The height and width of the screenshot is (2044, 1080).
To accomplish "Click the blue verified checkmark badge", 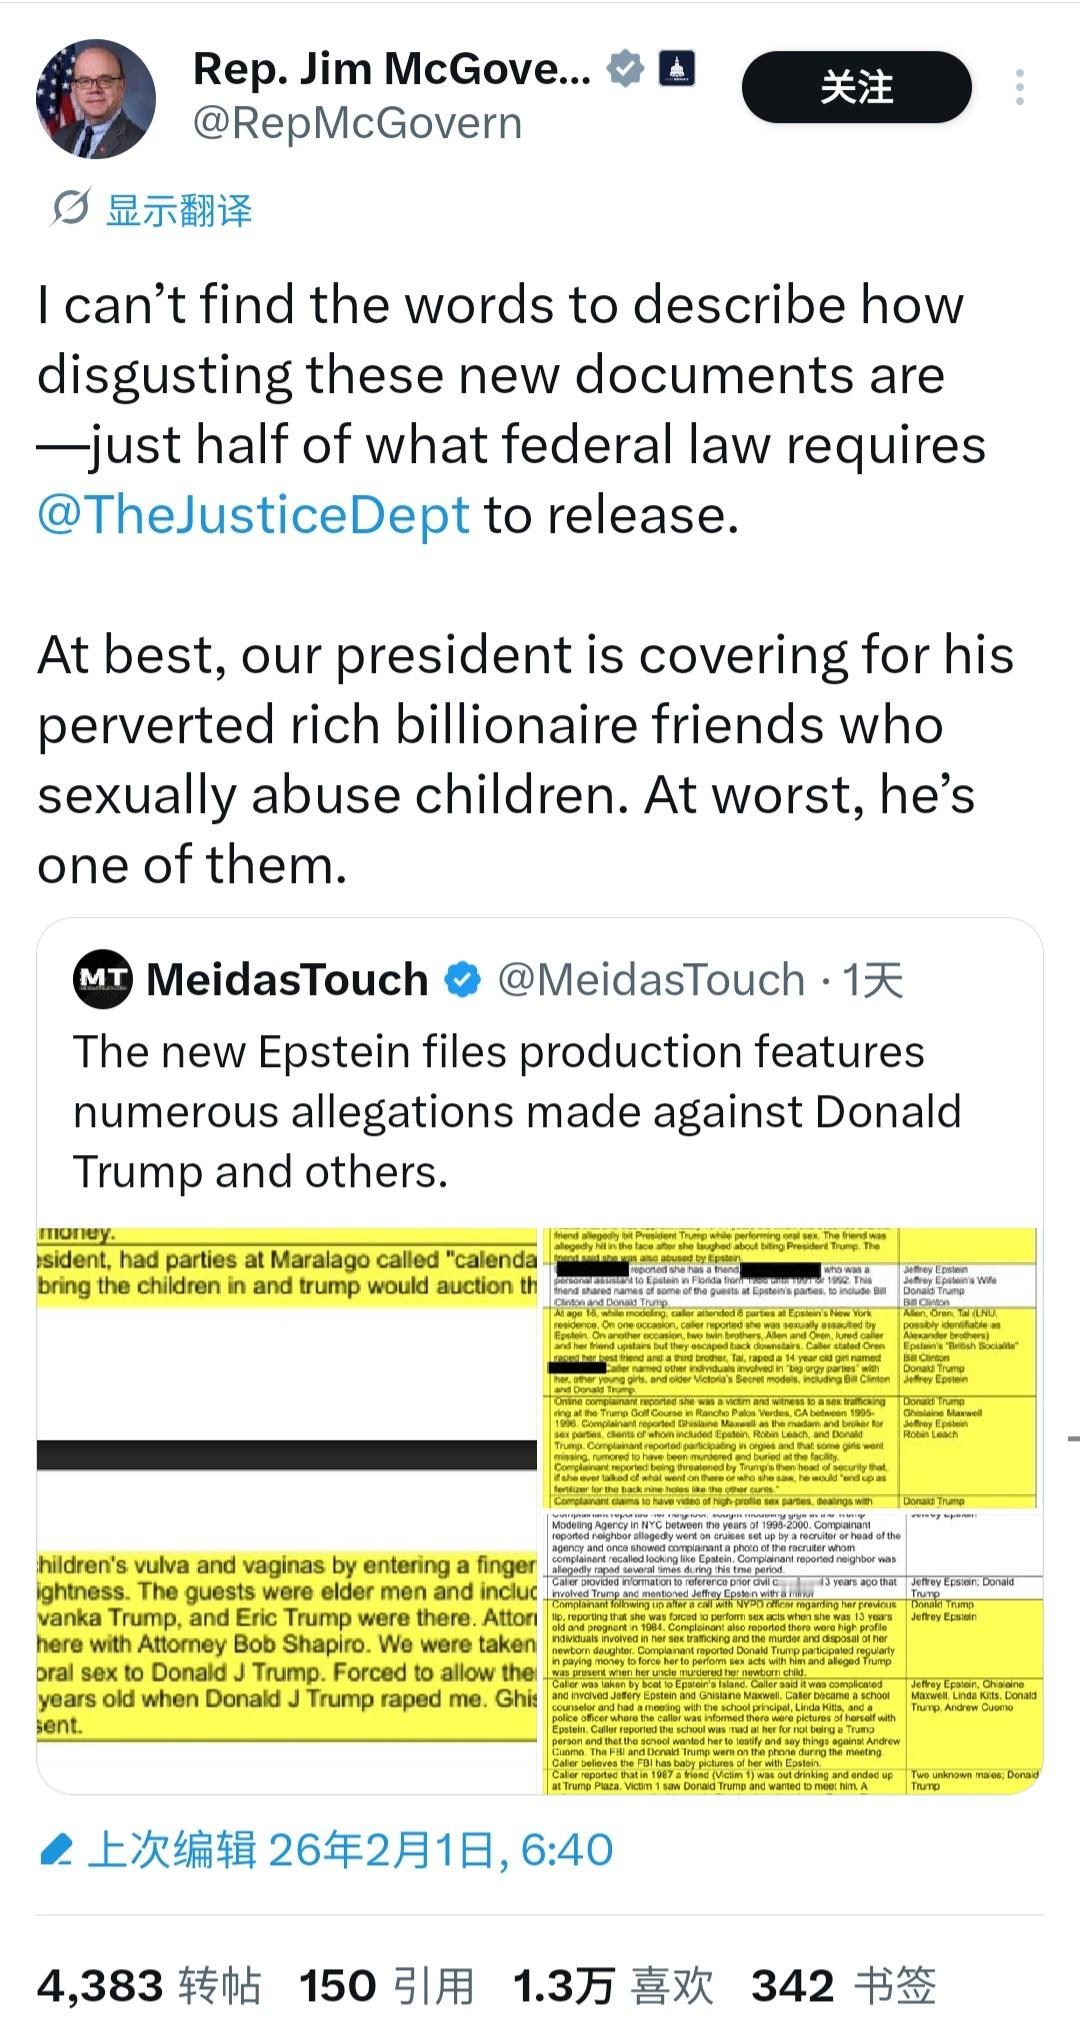I will coord(626,68).
